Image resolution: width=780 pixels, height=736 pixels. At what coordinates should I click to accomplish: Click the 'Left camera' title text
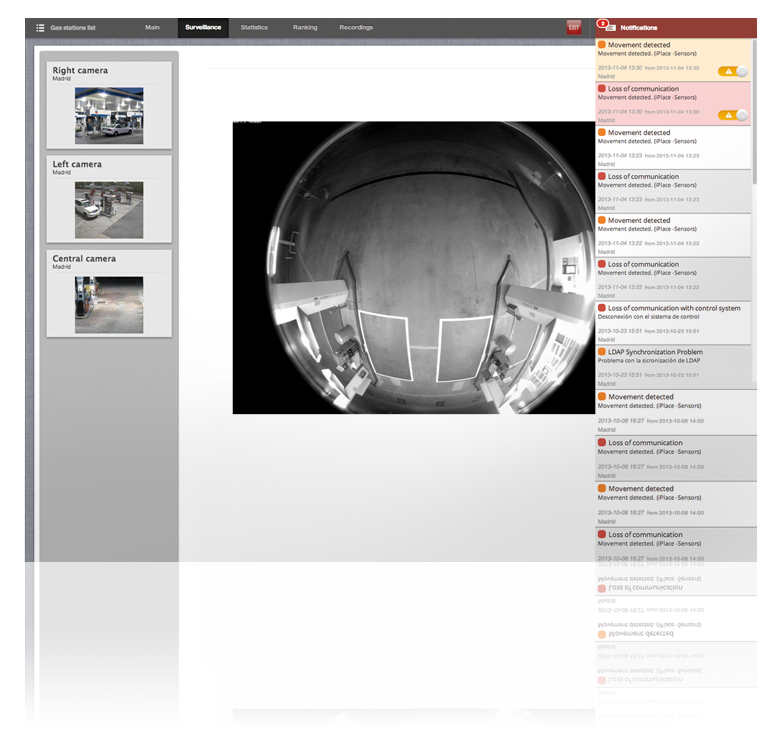tap(77, 164)
